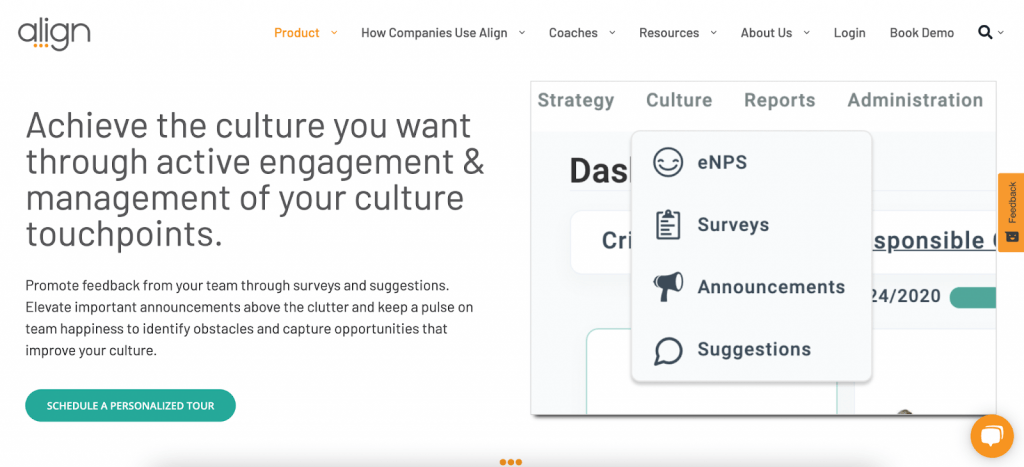Expand the chevron next to search
Screen dimensions: 1024x467
1000,33
